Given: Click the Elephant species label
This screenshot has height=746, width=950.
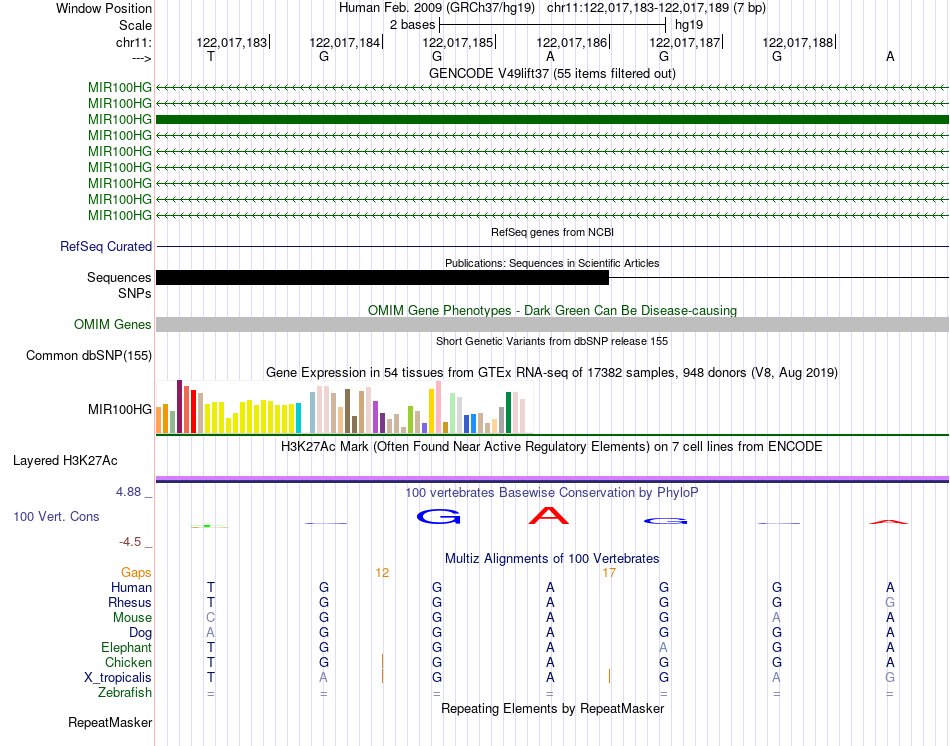Looking at the screenshot, I should (126, 648).
